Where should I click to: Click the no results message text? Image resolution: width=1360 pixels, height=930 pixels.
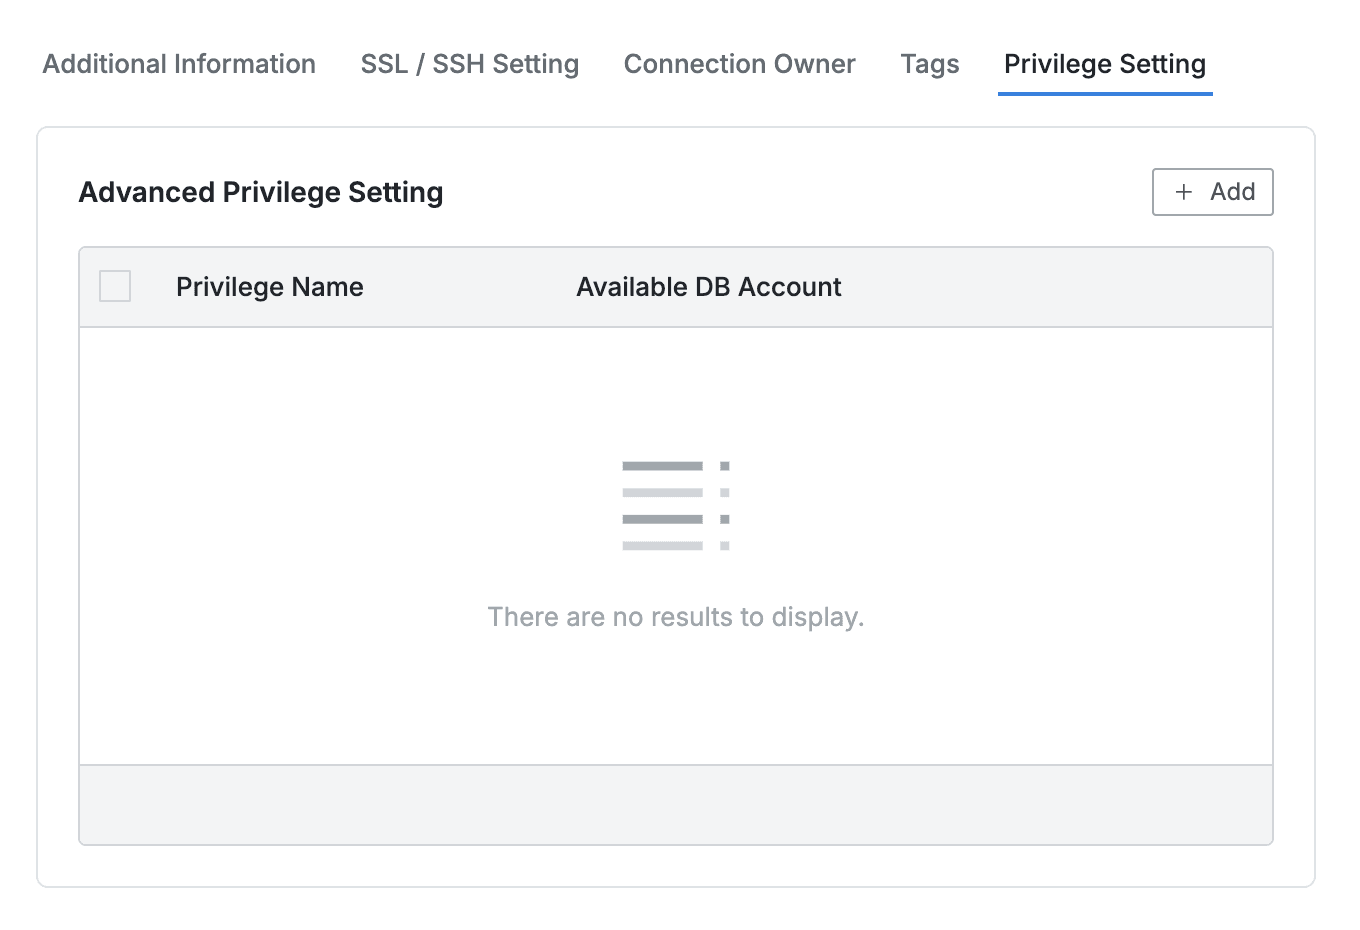click(x=676, y=617)
